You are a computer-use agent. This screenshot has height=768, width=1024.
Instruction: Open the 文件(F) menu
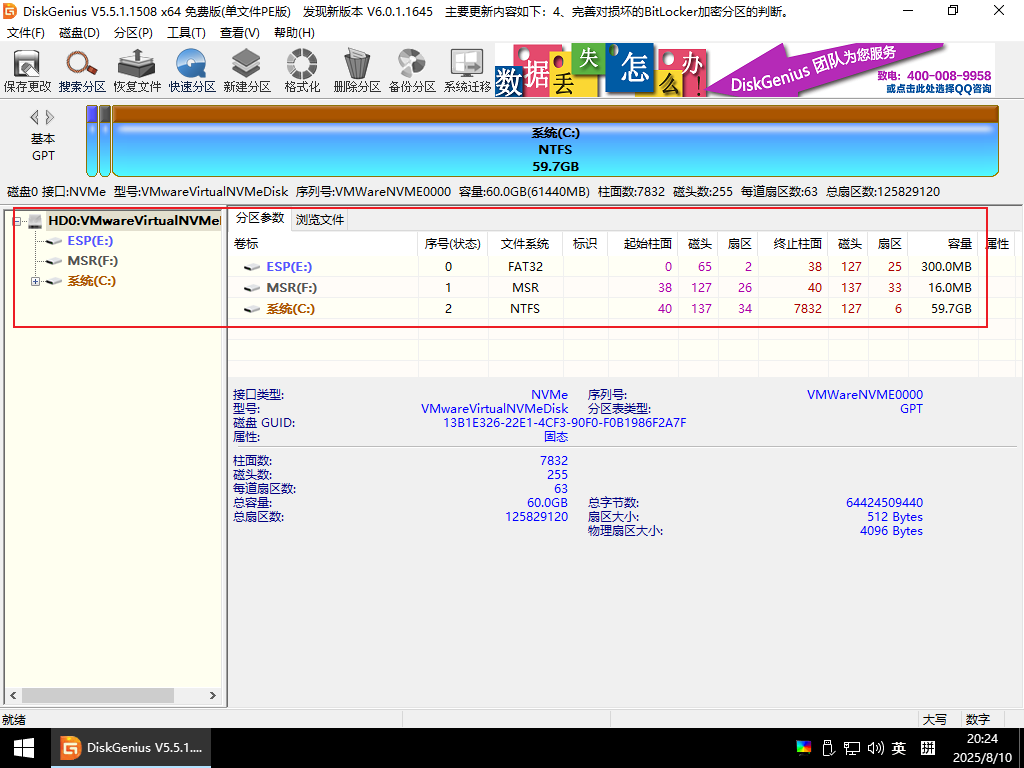[25, 33]
